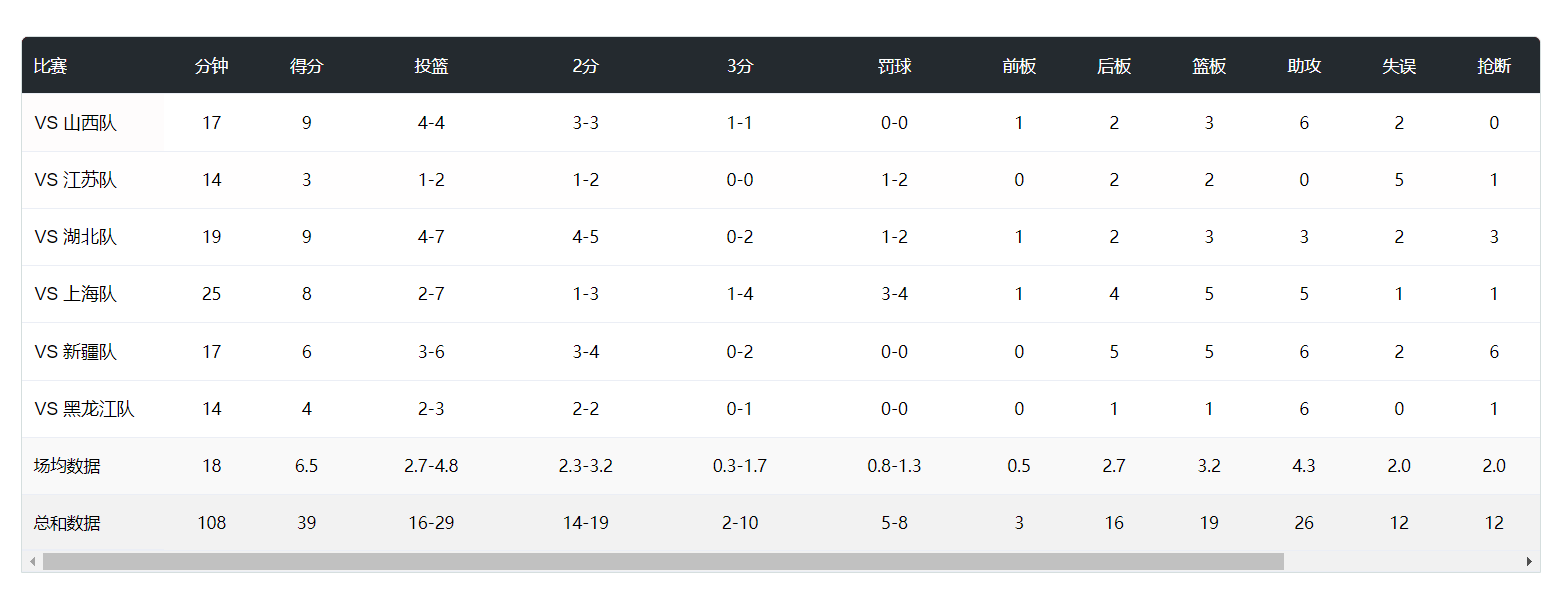The height and width of the screenshot is (590, 1549).
Task: Click the 场均数据 averages row label
Action: (x=67, y=466)
